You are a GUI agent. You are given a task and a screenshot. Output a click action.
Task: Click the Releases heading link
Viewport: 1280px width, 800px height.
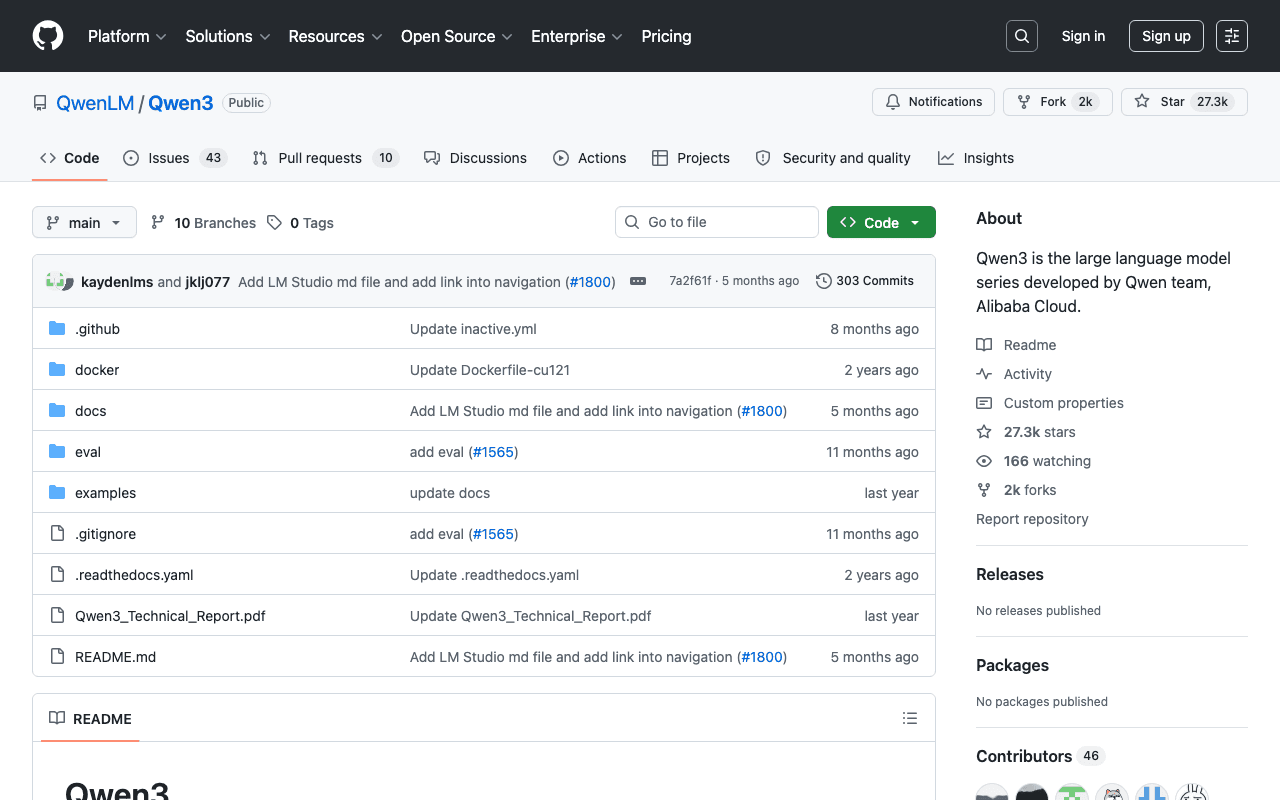tap(1010, 574)
